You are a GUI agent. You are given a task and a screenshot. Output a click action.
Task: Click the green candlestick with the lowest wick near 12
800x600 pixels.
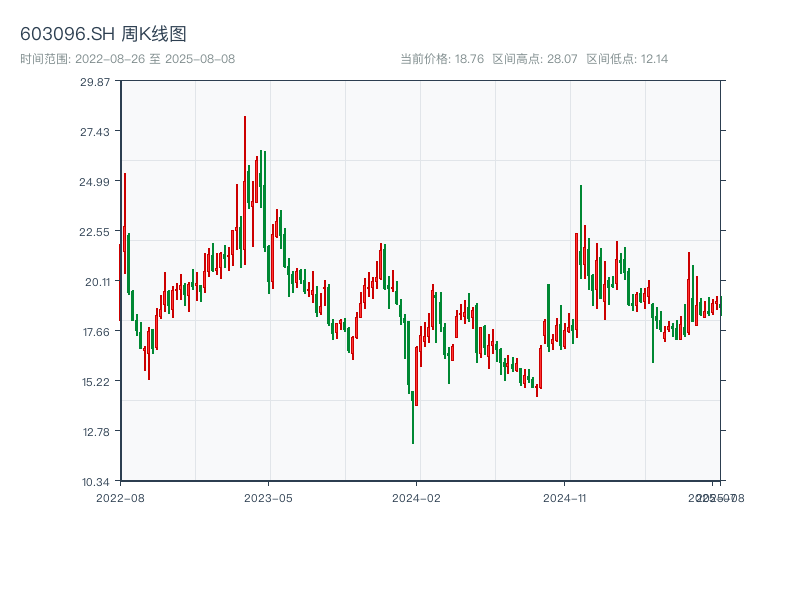click(413, 417)
